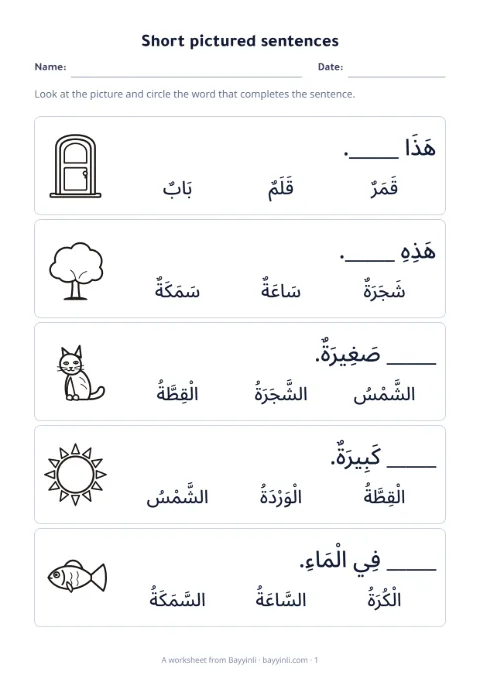Select السَّمَكَةُ in the fish row
The width and height of the screenshot is (480, 679).
click(178, 598)
